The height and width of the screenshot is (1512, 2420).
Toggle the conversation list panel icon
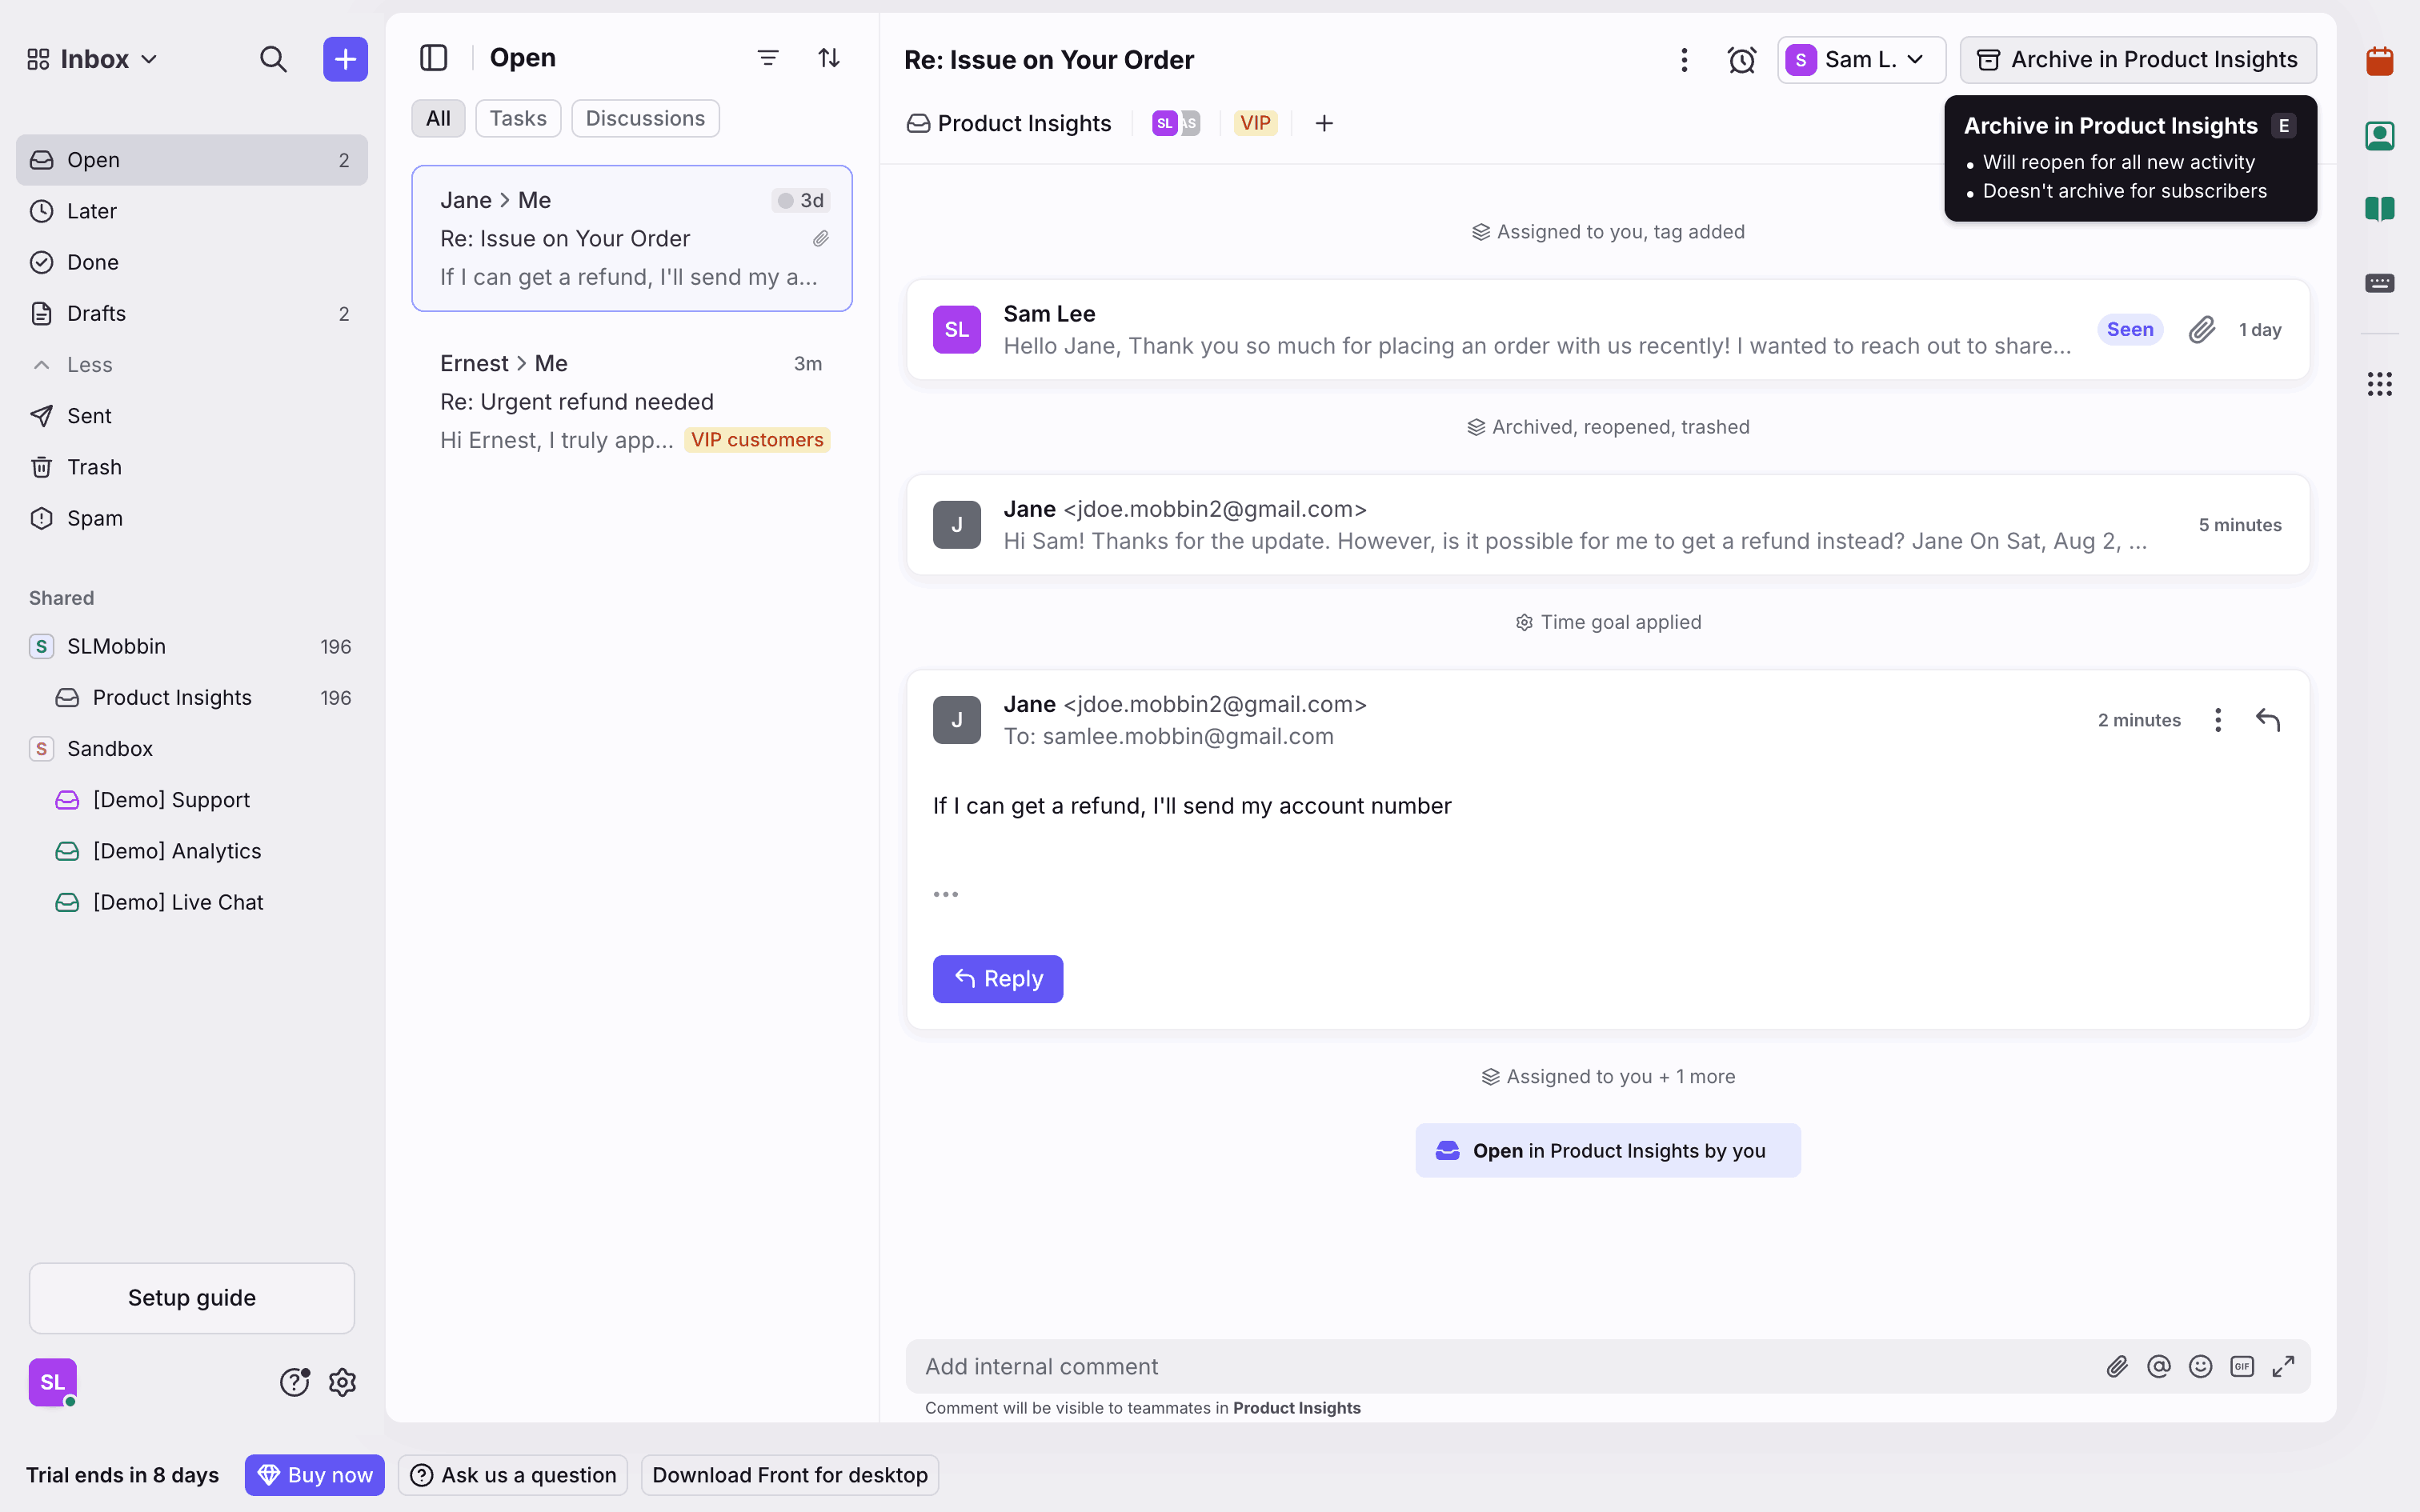click(x=433, y=58)
